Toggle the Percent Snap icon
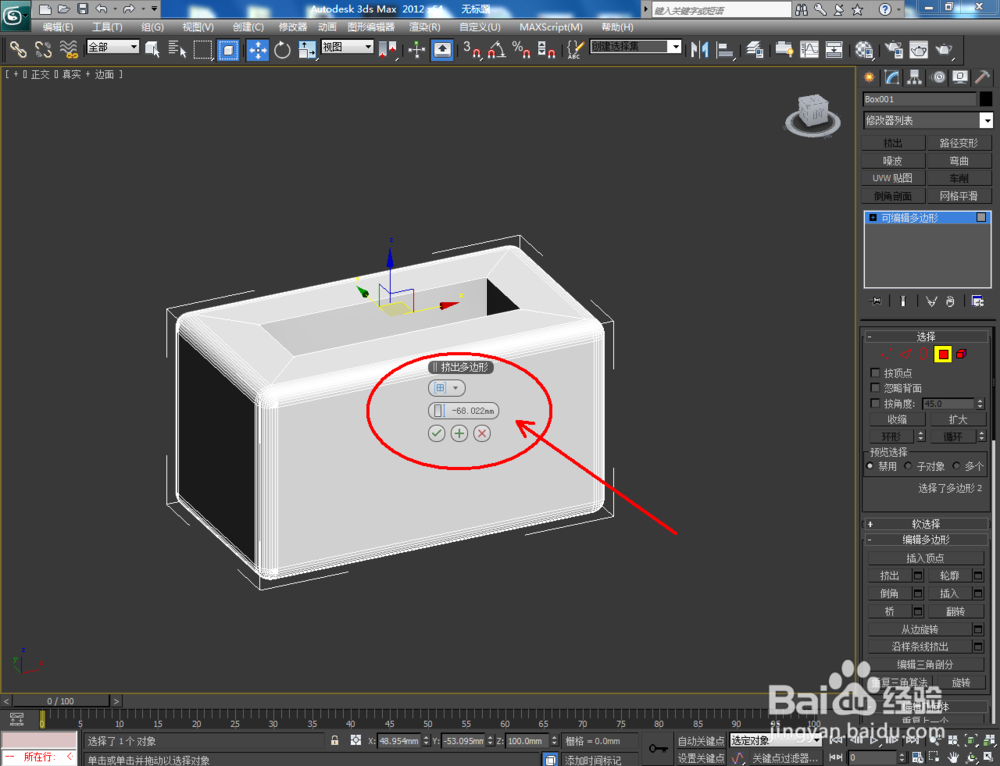 pyautogui.click(x=521, y=49)
